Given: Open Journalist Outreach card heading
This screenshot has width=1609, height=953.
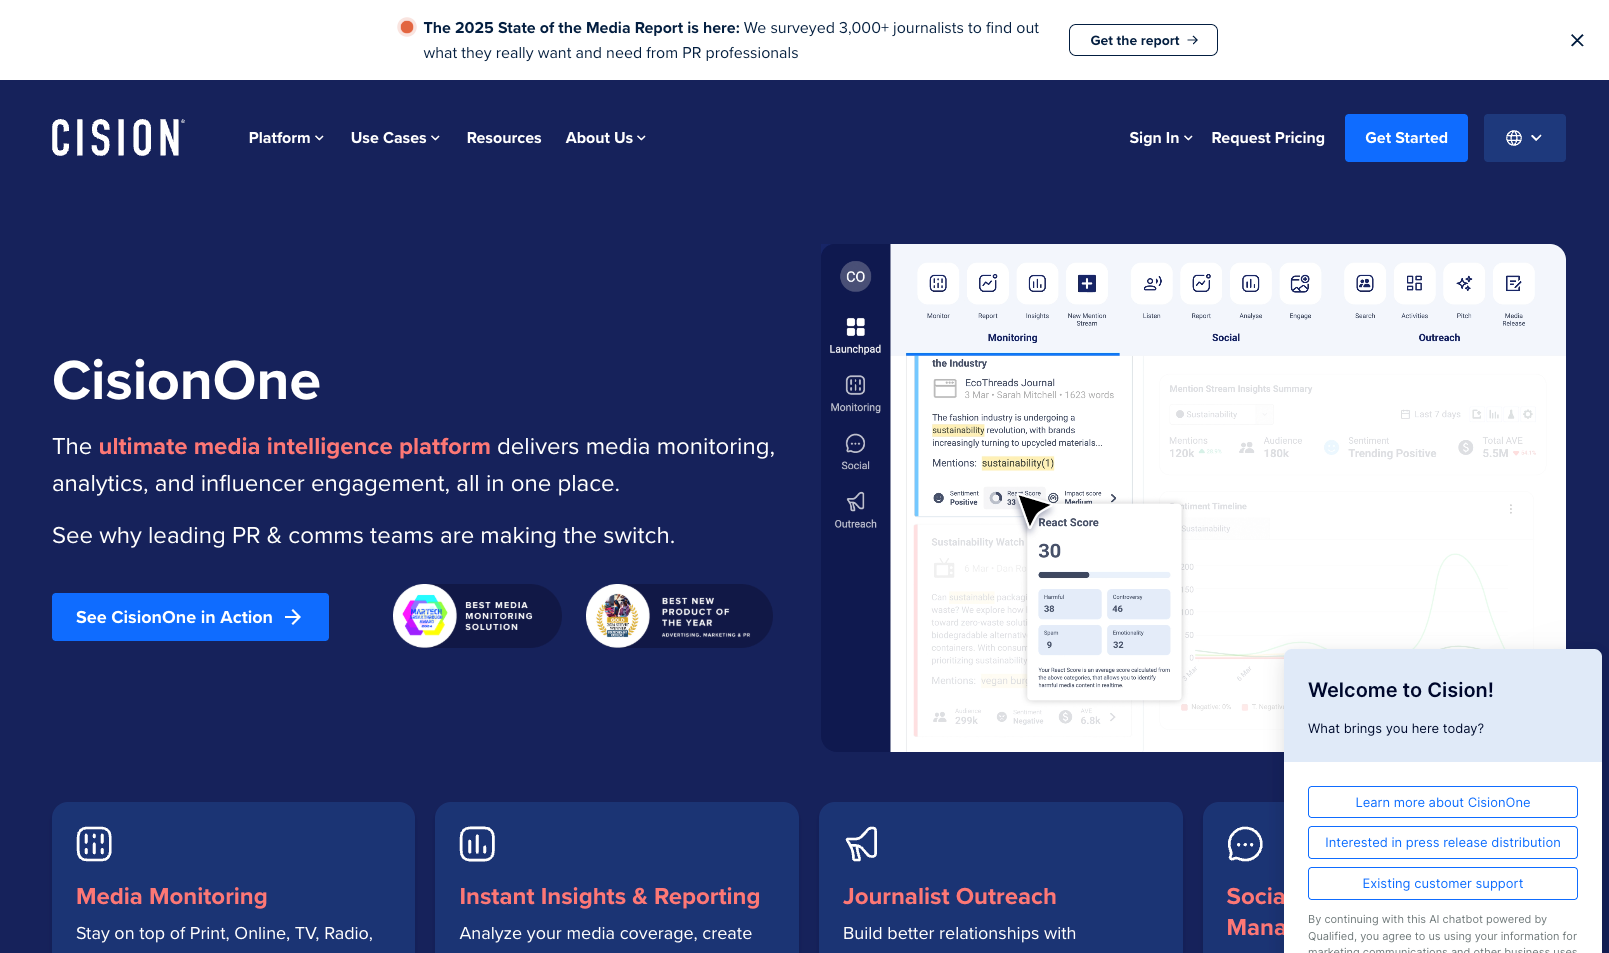Looking at the screenshot, I should [x=949, y=896].
